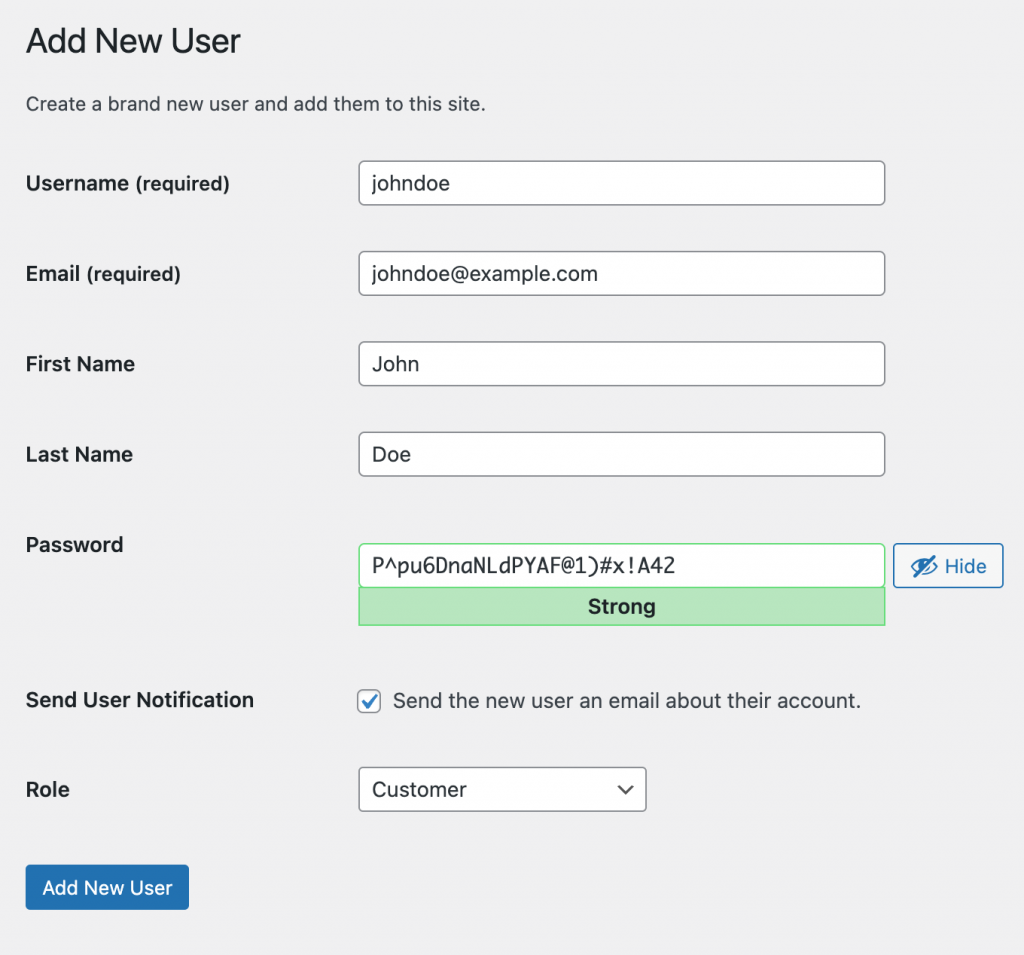
Task: Hide the password with the Hide button
Action: tap(948, 566)
